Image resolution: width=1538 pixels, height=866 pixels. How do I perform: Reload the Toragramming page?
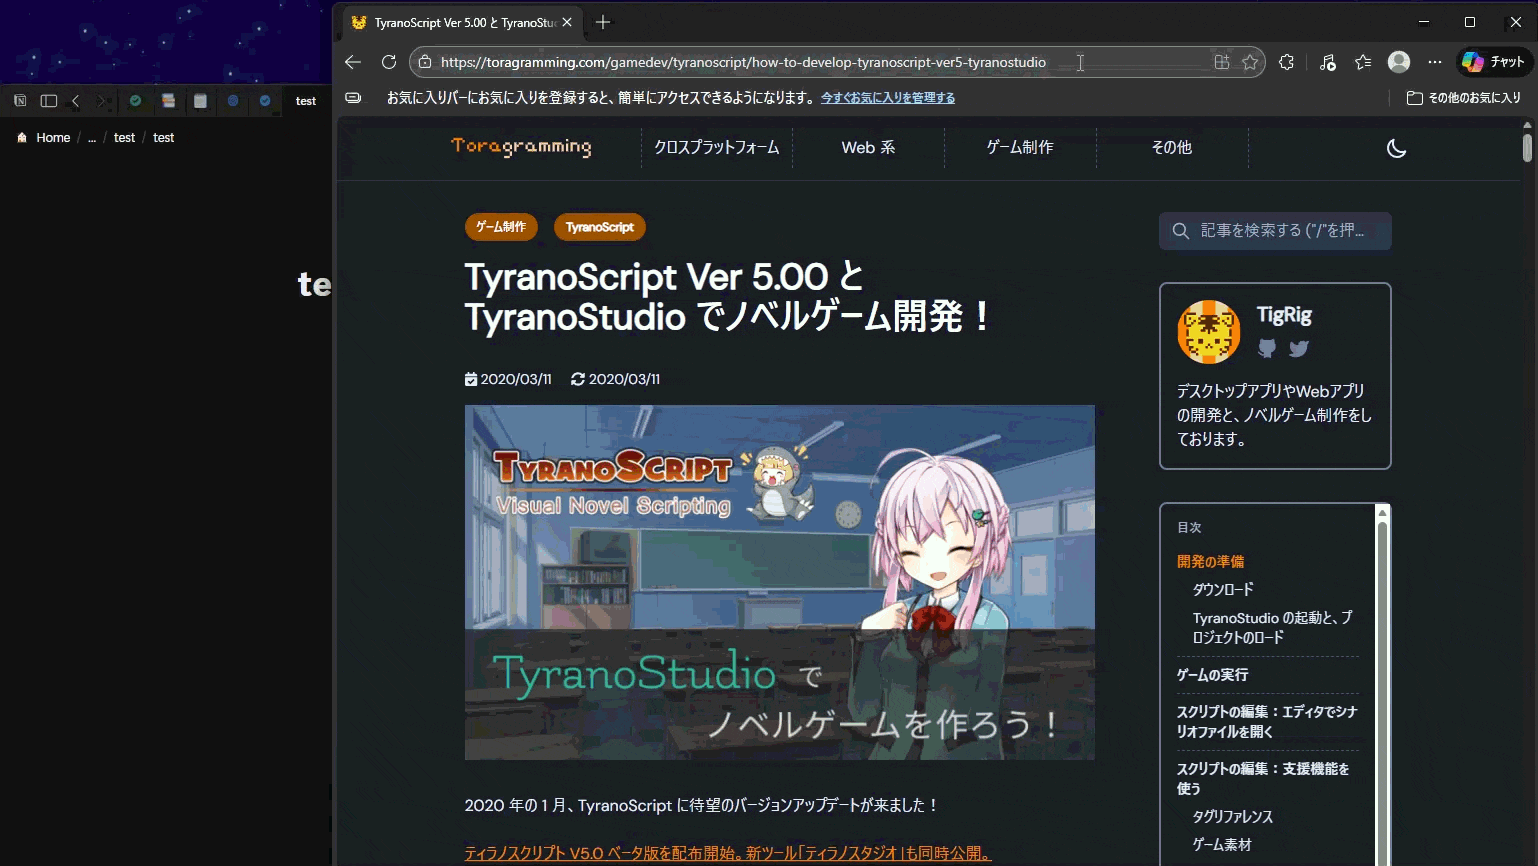click(x=389, y=62)
